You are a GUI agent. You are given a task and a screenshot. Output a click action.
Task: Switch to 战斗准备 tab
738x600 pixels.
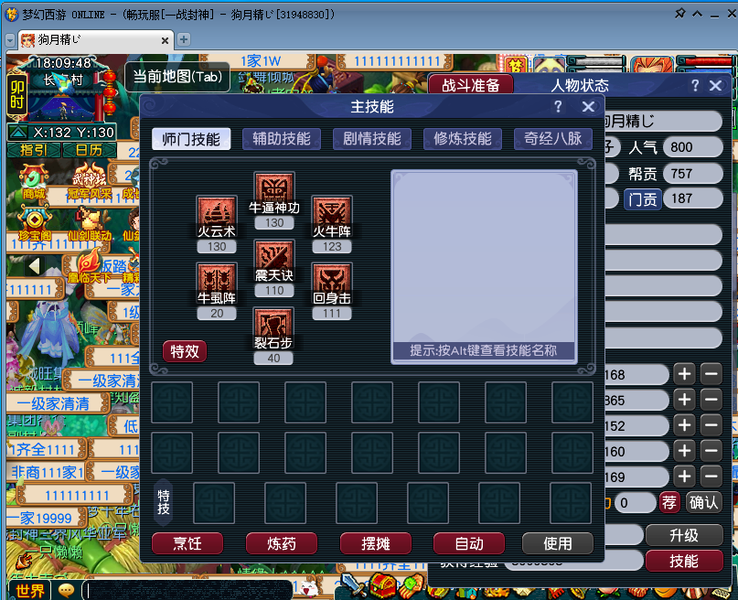coord(470,85)
